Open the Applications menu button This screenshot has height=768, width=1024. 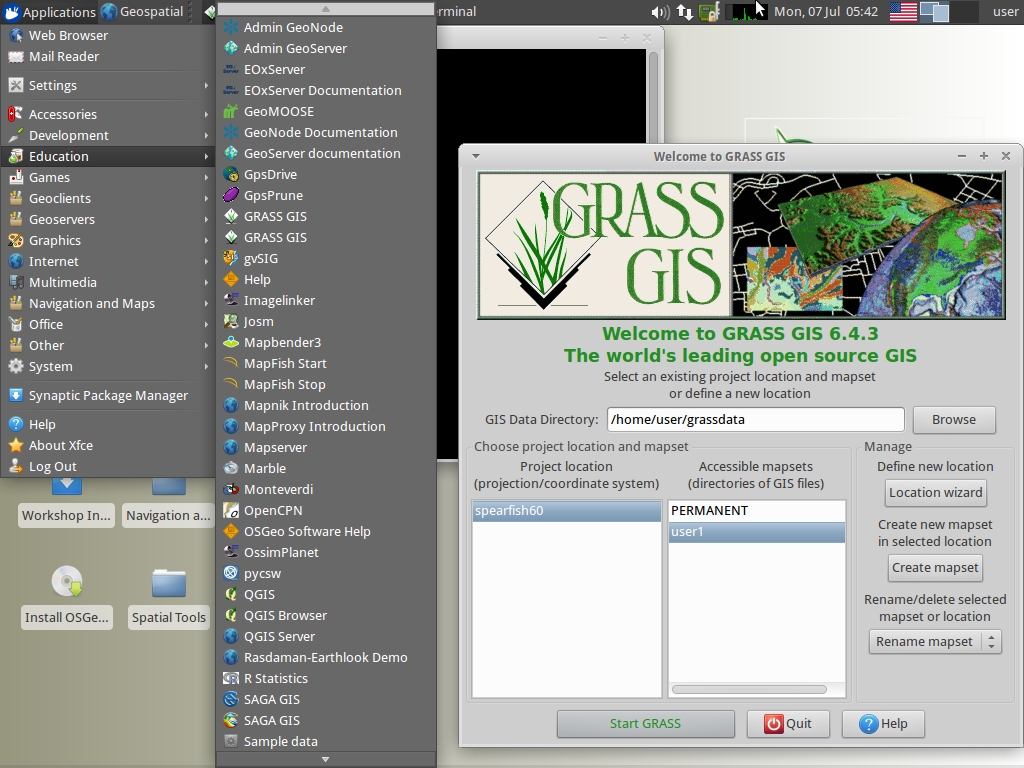[50, 12]
